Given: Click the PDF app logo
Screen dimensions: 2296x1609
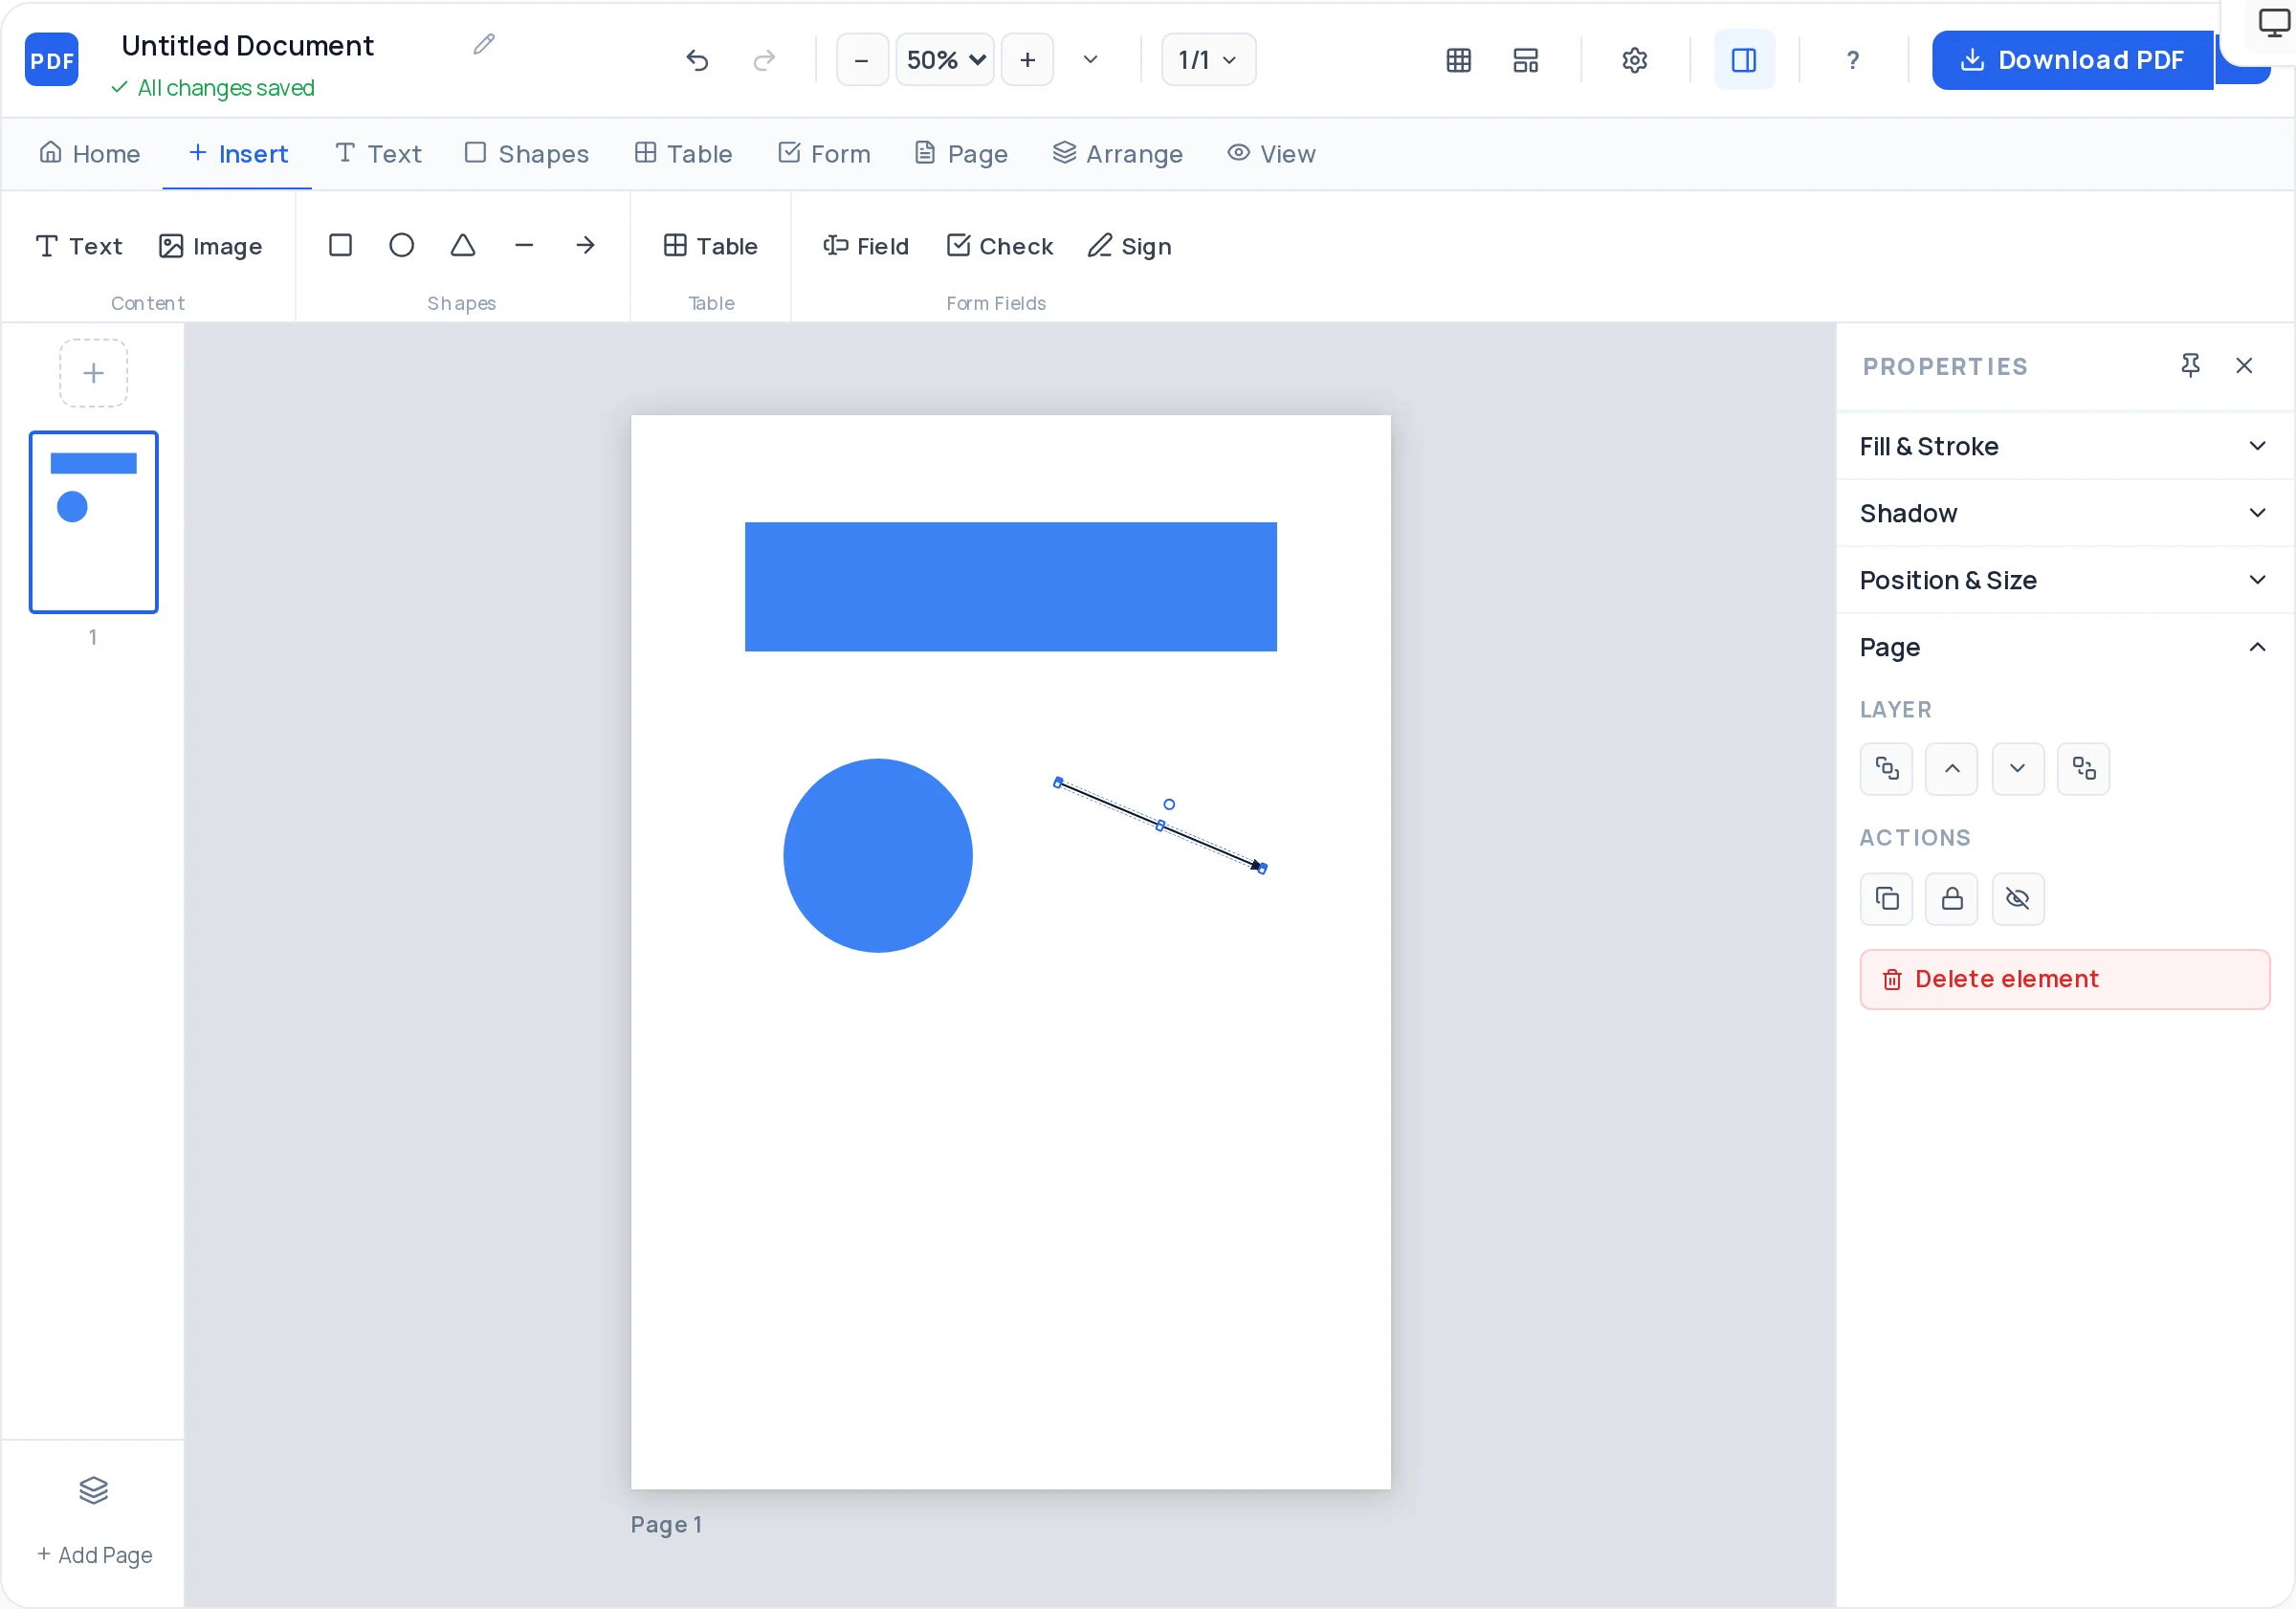Looking at the screenshot, I should 51,60.
